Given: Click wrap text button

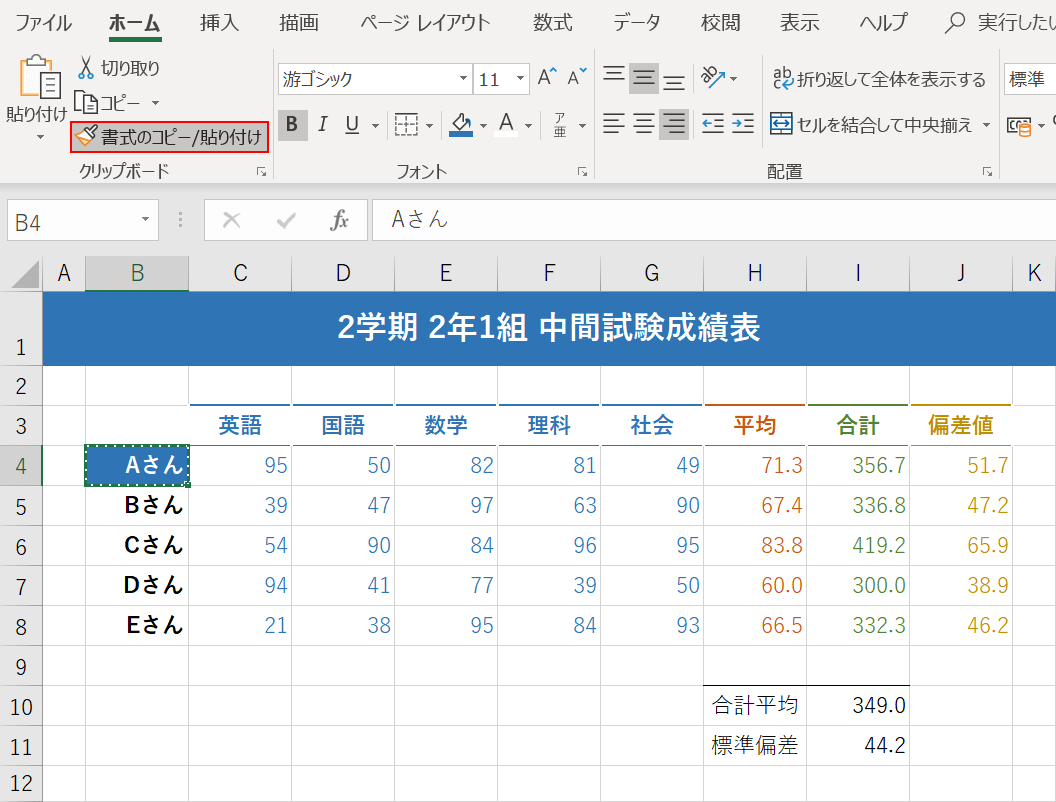Looking at the screenshot, I should (x=879, y=79).
